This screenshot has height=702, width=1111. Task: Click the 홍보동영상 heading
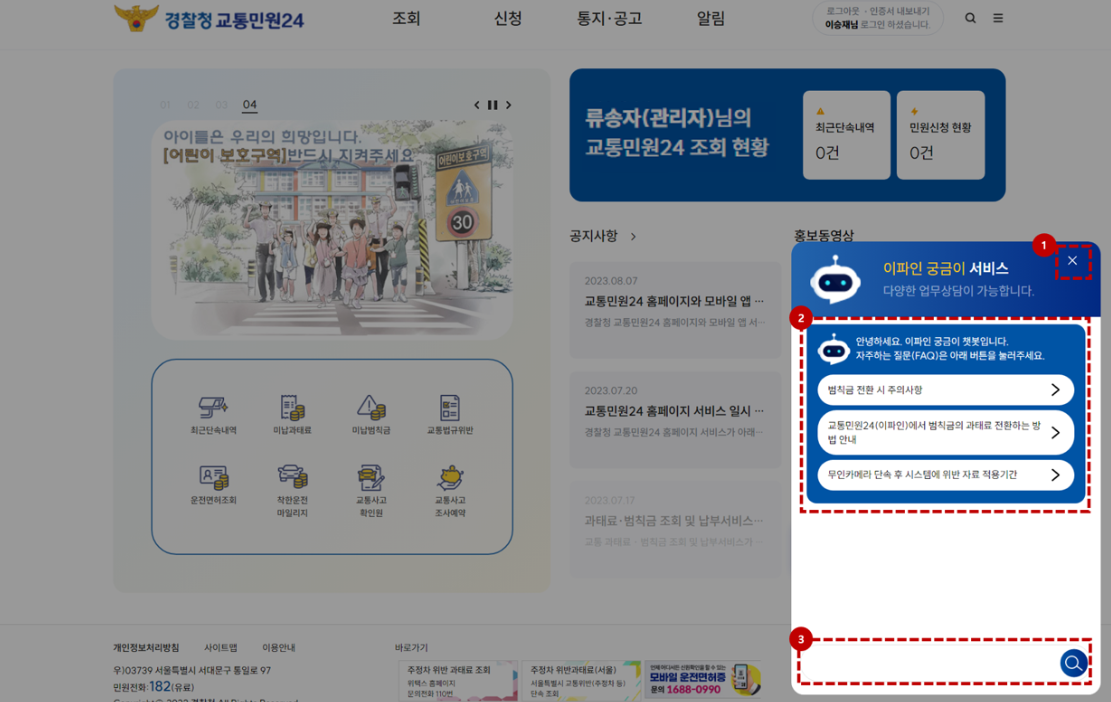(x=823, y=235)
